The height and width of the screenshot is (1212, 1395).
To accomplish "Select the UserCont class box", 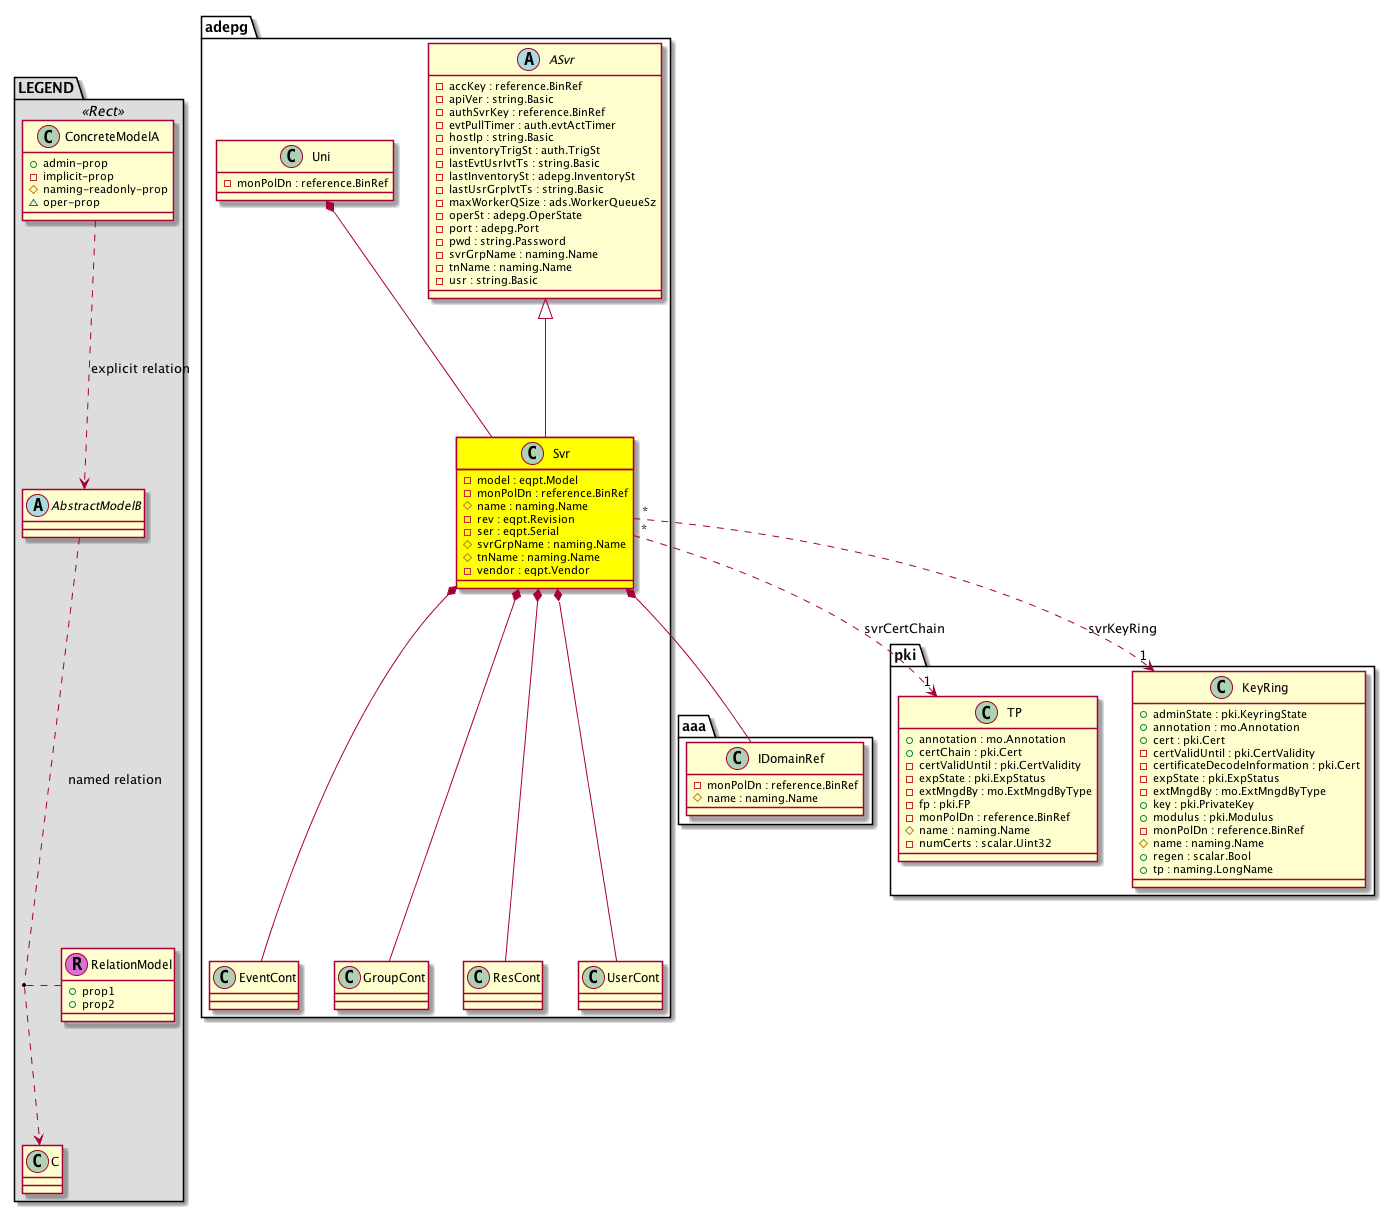I will (x=621, y=984).
